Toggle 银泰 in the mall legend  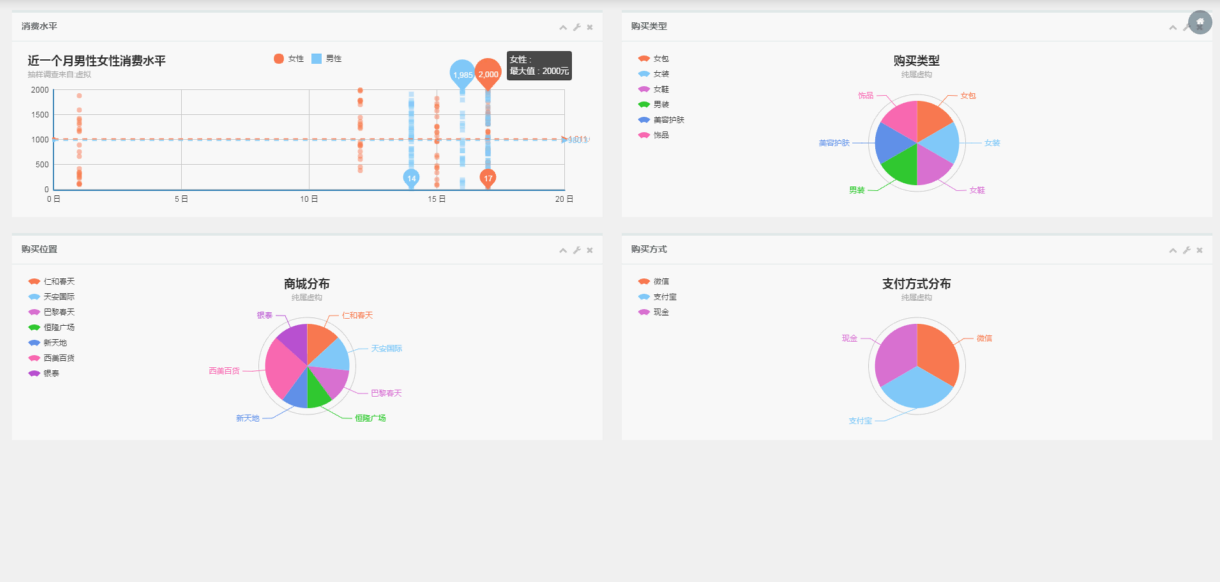coord(44,373)
